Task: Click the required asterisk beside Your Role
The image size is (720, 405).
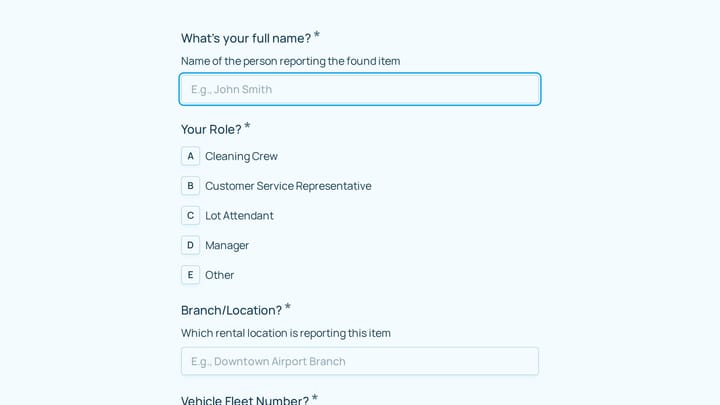Action: pyautogui.click(x=247, y=126)
